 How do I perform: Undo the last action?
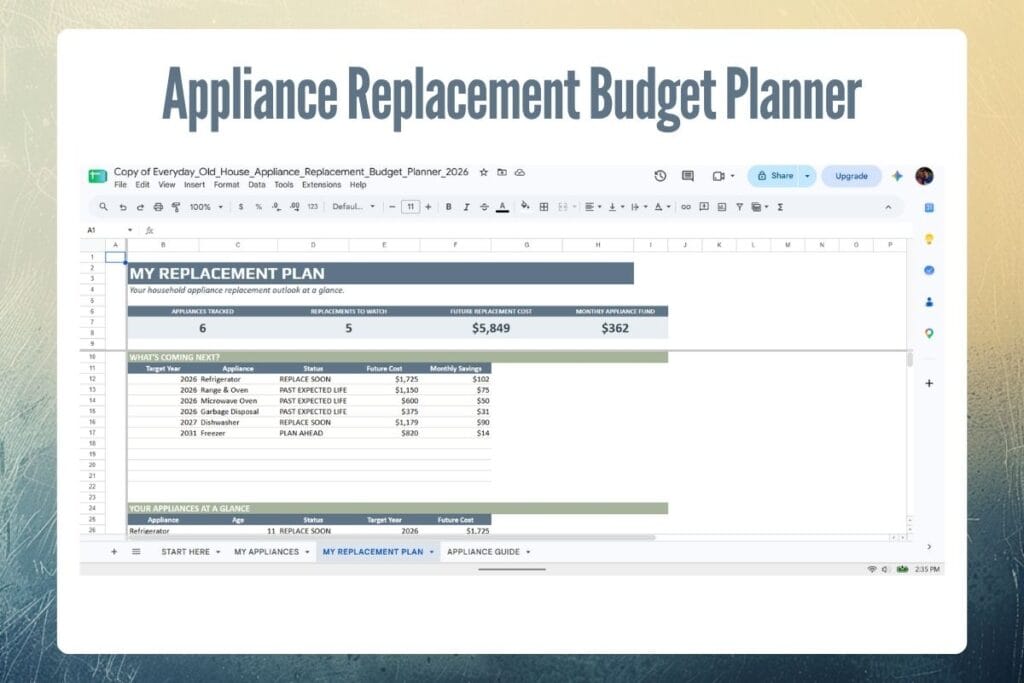pyautogui.click(x=122, y=207)
